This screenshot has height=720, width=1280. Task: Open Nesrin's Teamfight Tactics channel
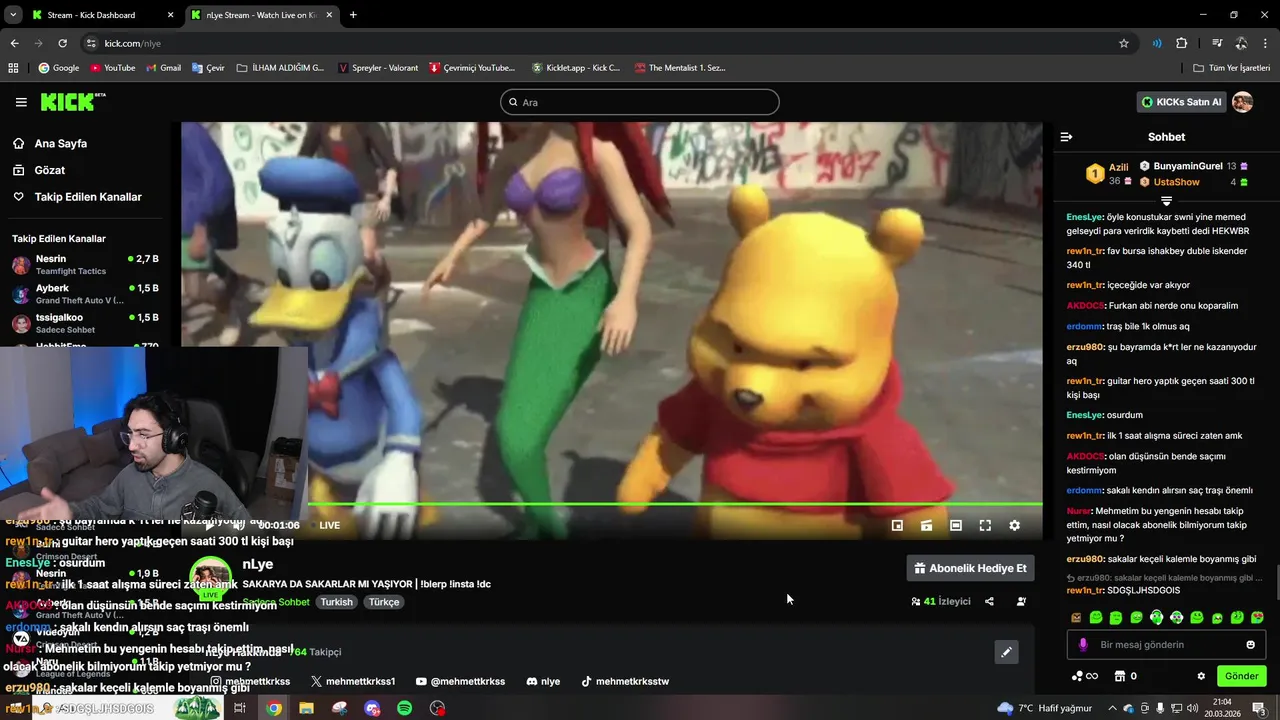[85, 265]
